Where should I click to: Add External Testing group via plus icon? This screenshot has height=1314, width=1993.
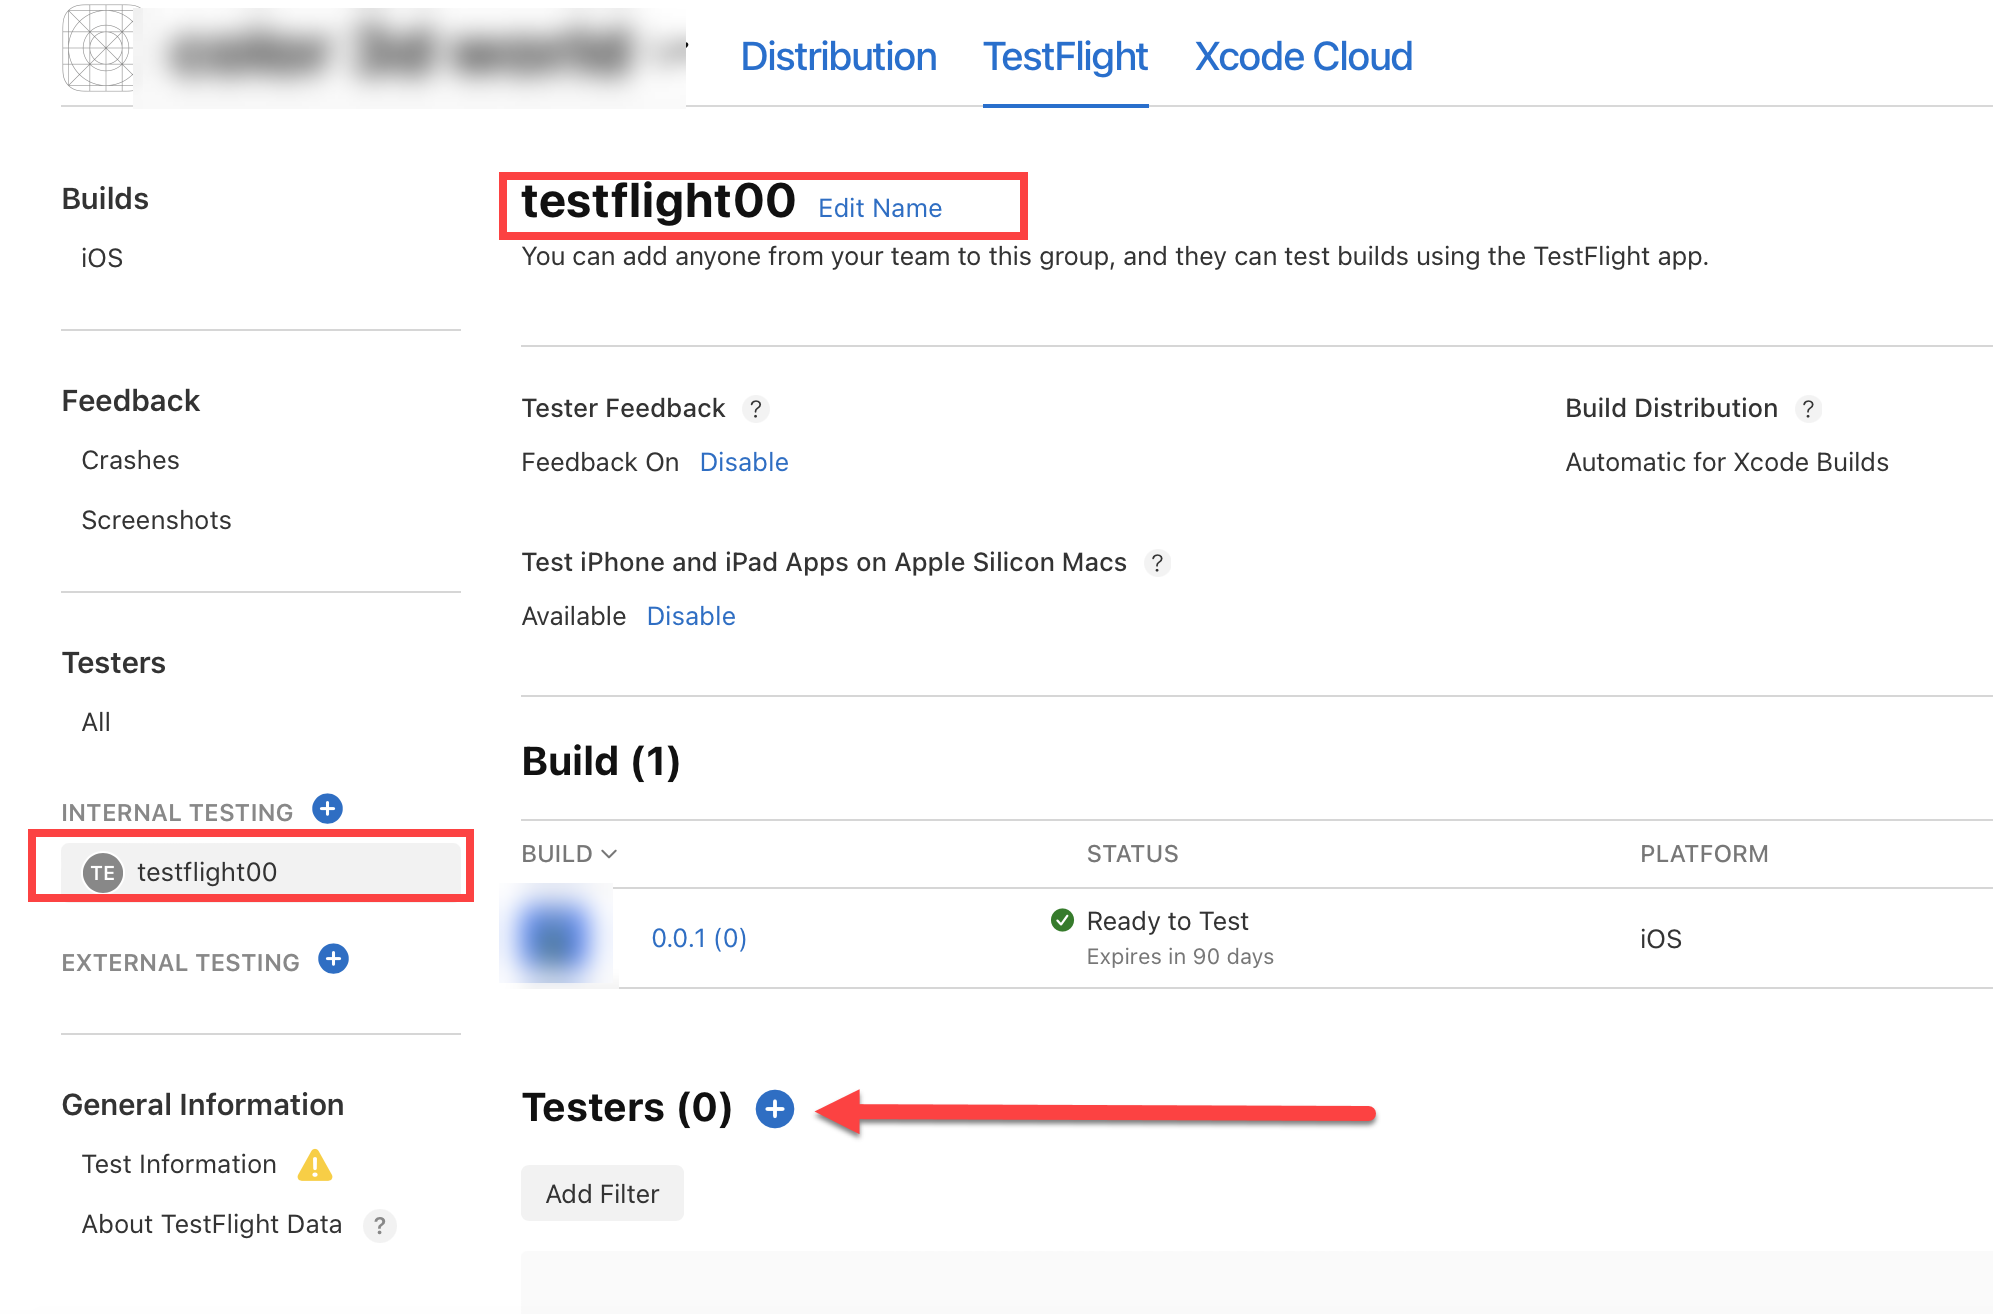click(x=333, y=959)
